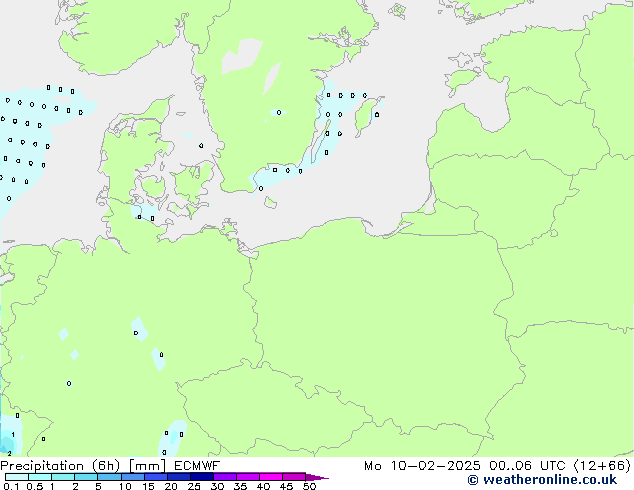The width and height of the screenshot is (634, 490).
Task: Click the date "10-02-2025" text
Action: click(x=435, y=466)
